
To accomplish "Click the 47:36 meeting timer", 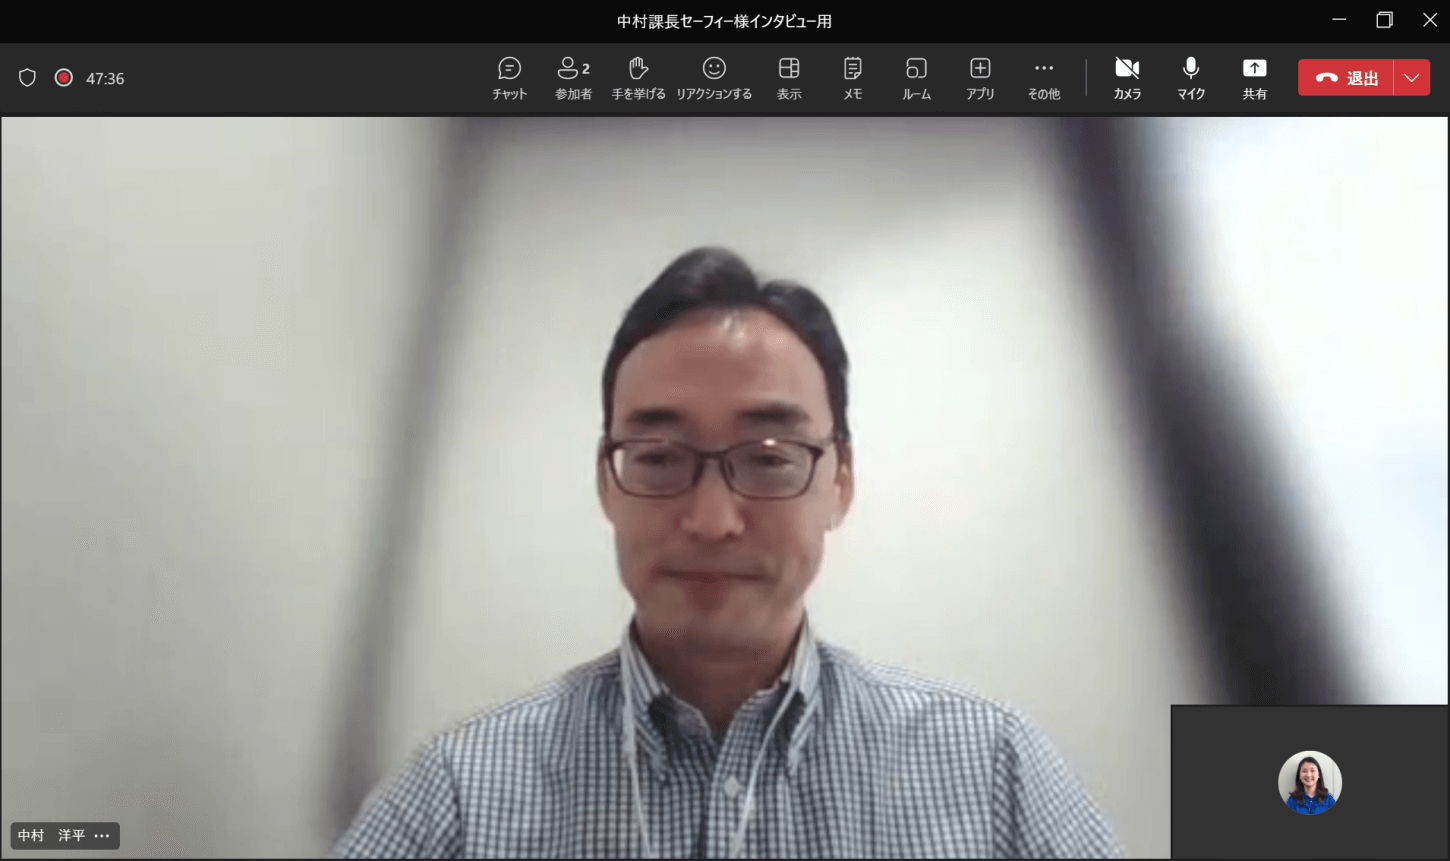I will (105, 79).
